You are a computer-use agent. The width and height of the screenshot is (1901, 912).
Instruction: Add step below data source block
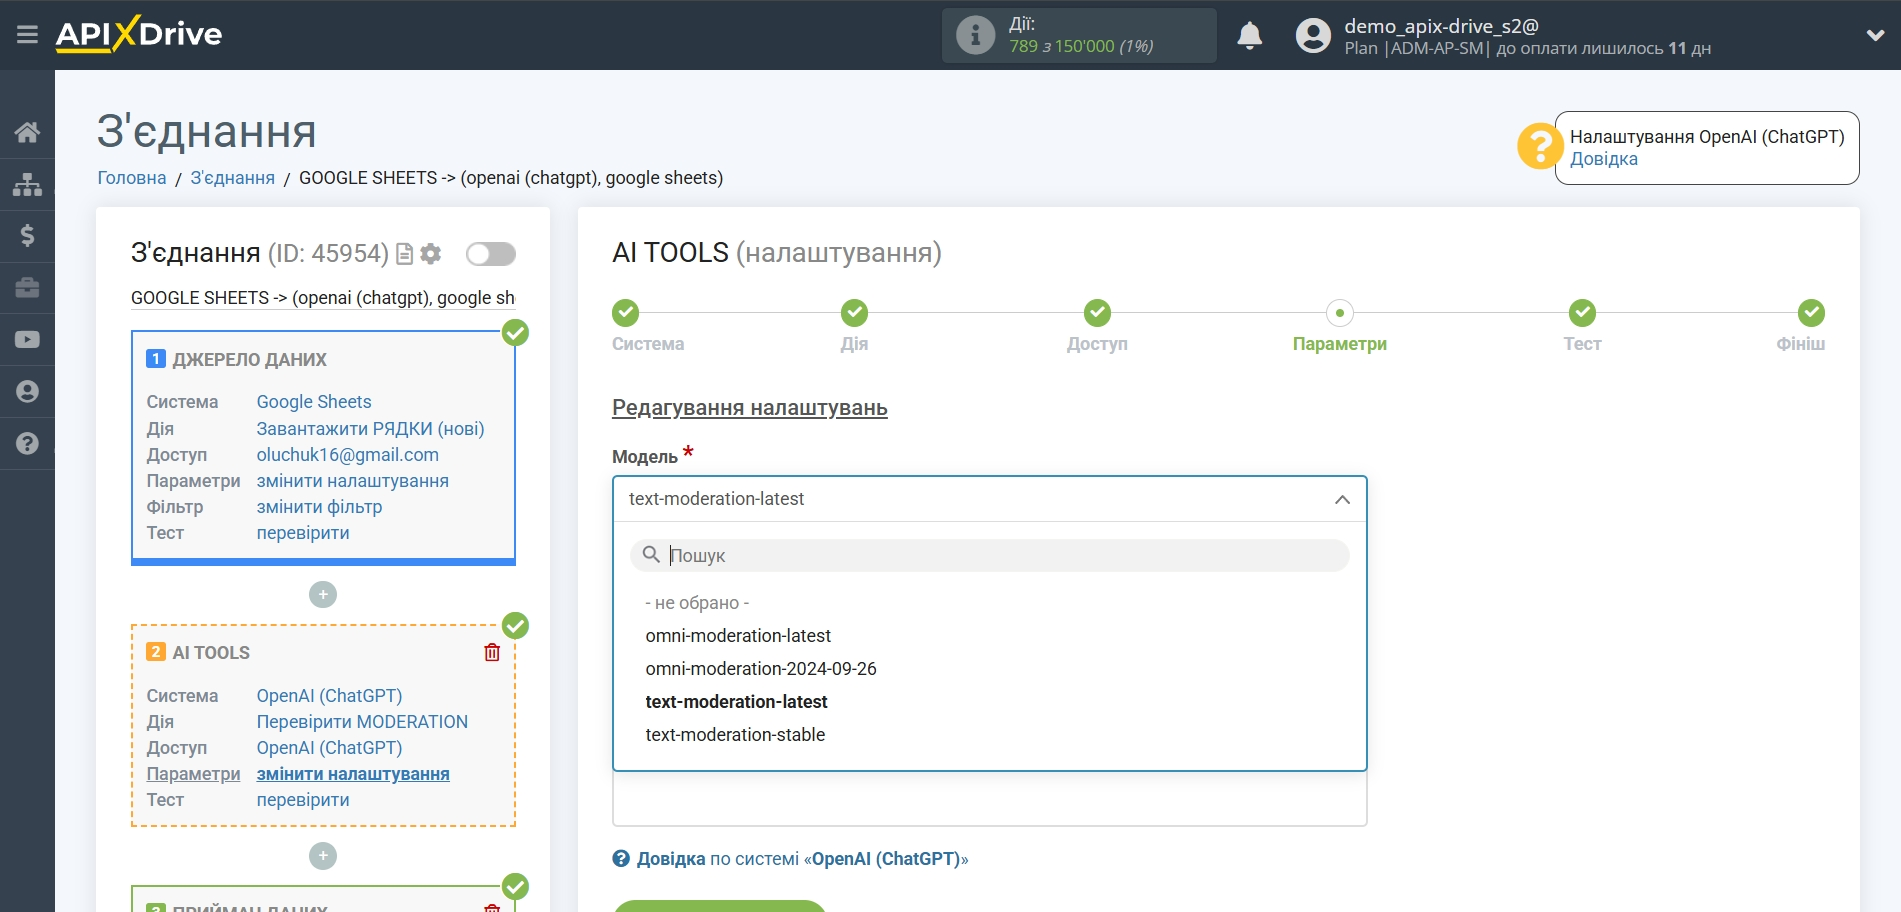click(x=323, y=595)
